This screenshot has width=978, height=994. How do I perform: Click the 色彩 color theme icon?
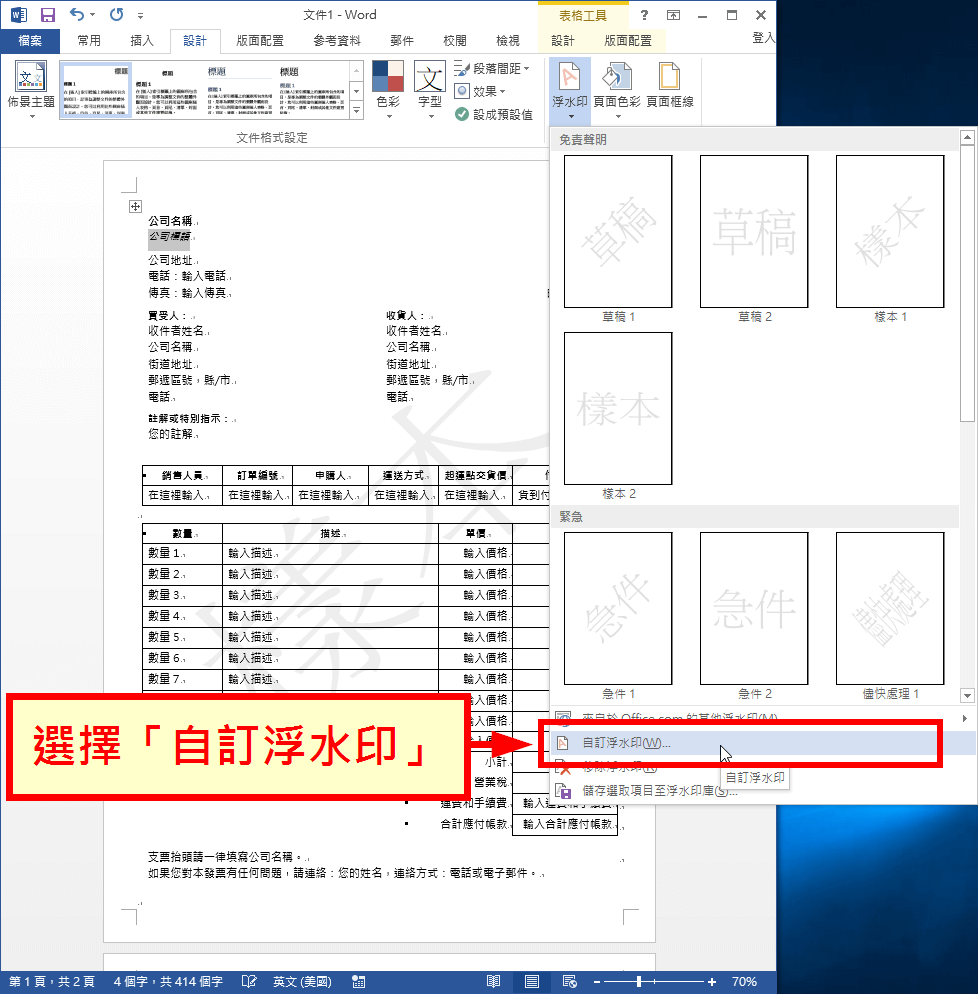point(387,90)
